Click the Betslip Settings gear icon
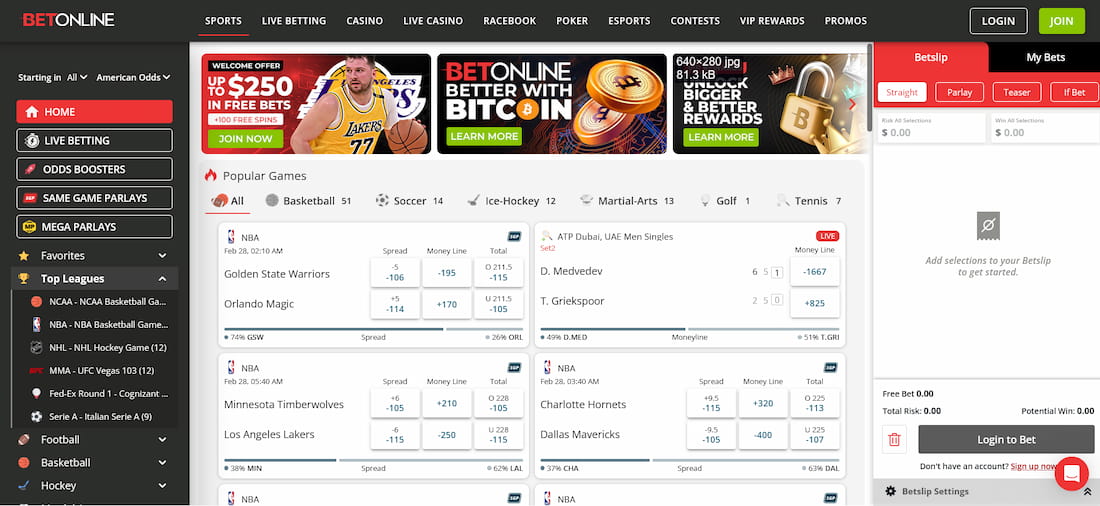 pos(891,491)
